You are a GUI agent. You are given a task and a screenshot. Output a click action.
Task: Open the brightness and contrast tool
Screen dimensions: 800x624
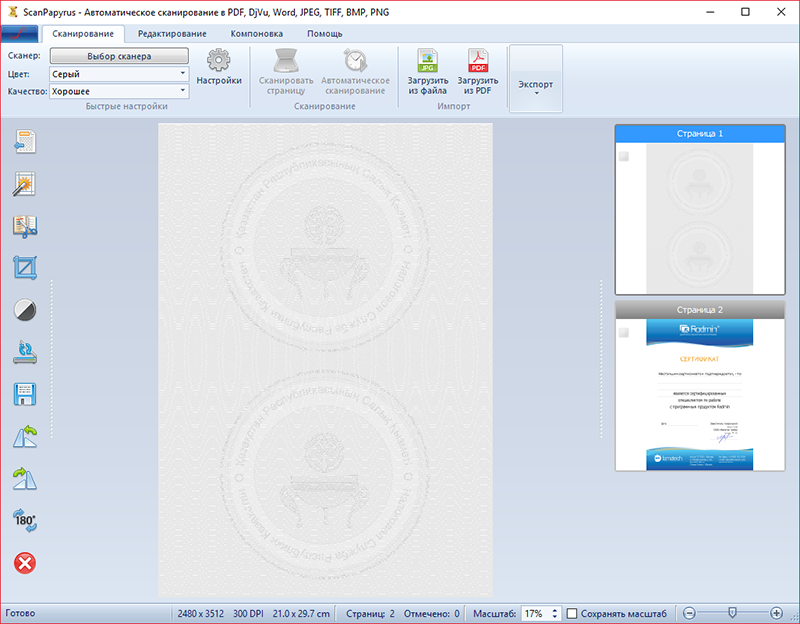[x=25, y=310]
